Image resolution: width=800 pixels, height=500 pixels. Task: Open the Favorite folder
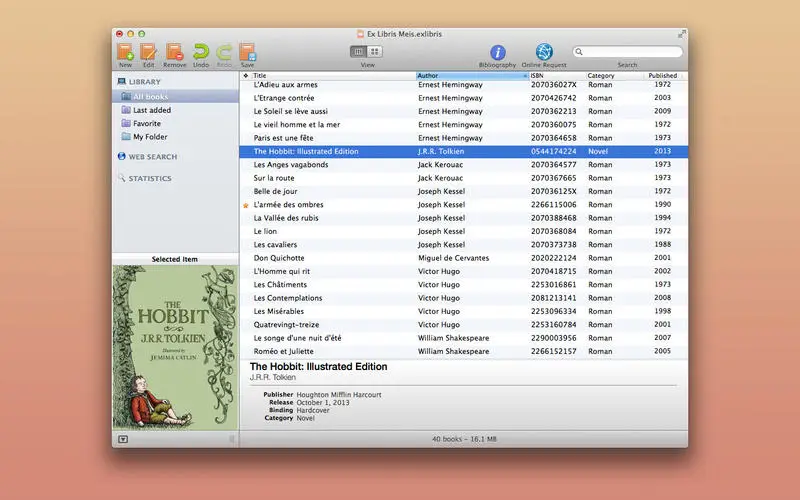pos(146,123)
